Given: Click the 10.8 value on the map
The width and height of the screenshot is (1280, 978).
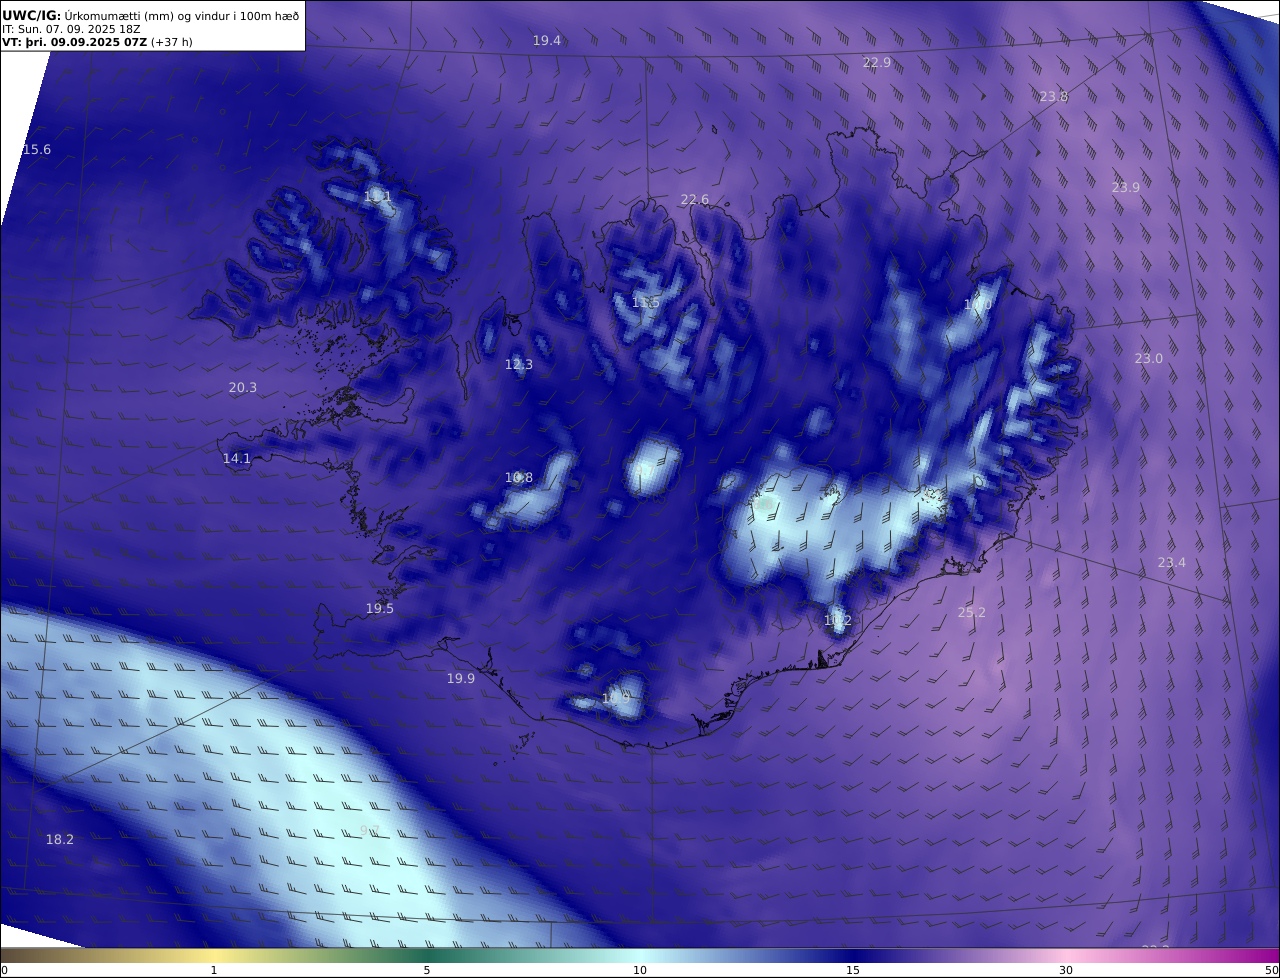Looking at the screenshot, I should click(519, 478).
